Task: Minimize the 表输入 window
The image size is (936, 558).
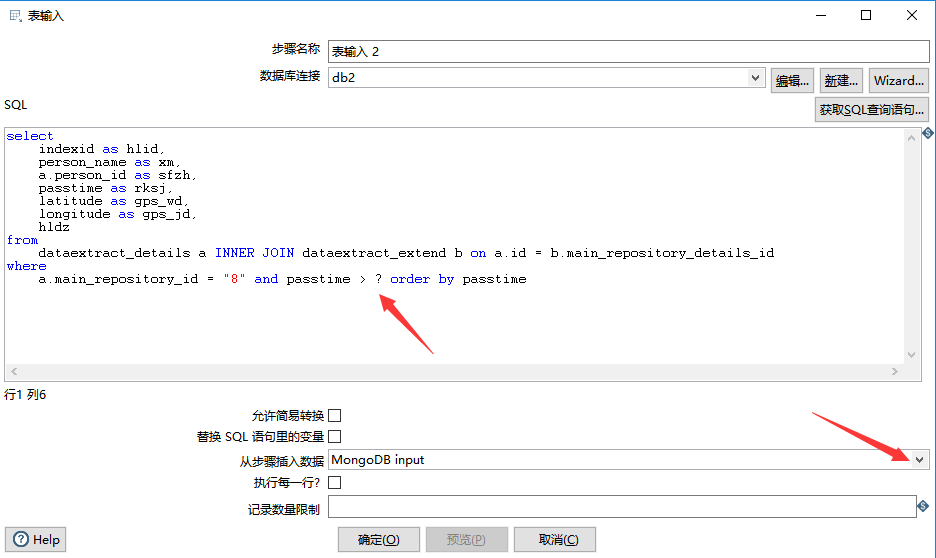Action: [821, 16]
